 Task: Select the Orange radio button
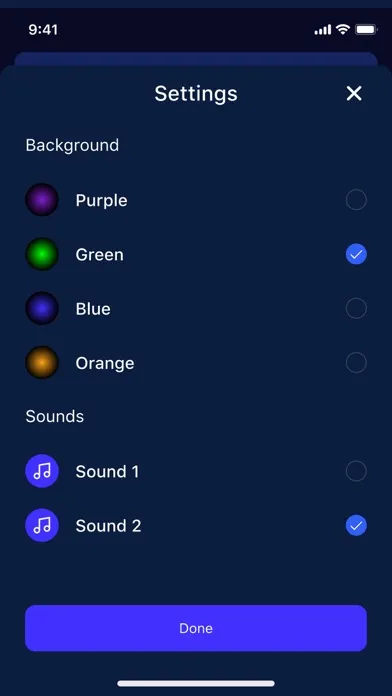(x=356, y=363)
